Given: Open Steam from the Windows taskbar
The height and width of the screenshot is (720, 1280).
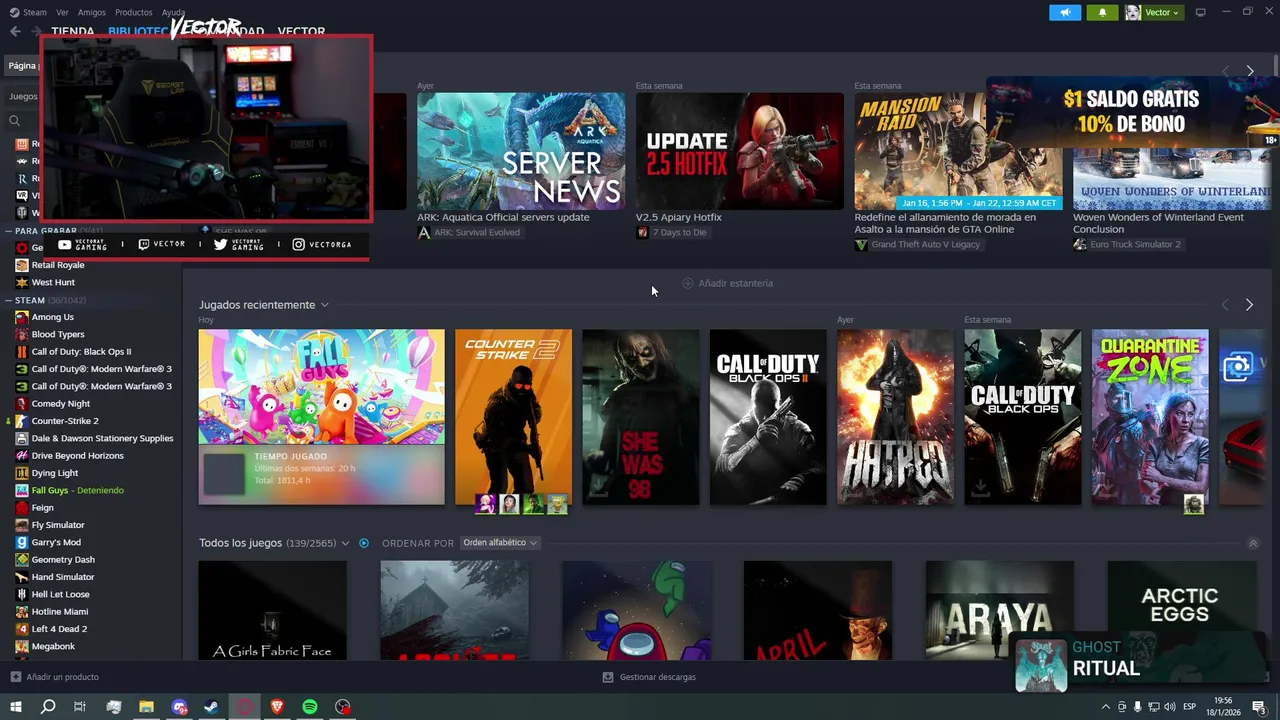Looking at the screenshot, I should point(212,707).
